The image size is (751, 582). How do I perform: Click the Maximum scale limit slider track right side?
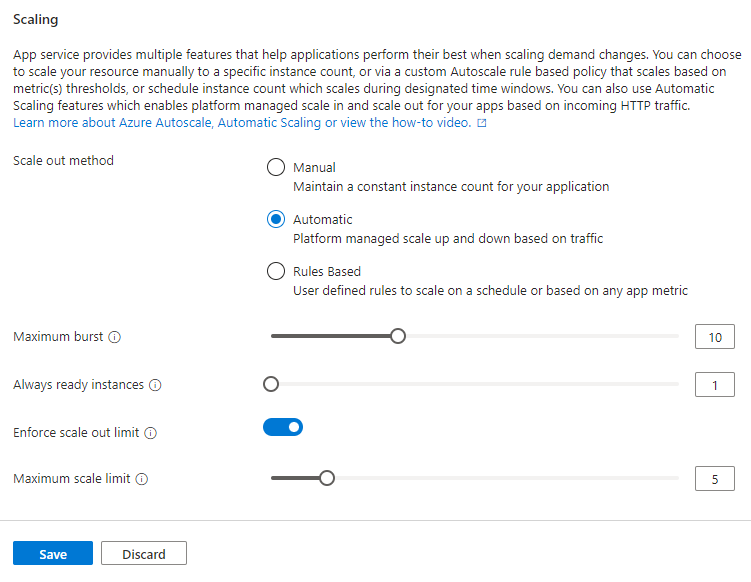coord(507,478)
